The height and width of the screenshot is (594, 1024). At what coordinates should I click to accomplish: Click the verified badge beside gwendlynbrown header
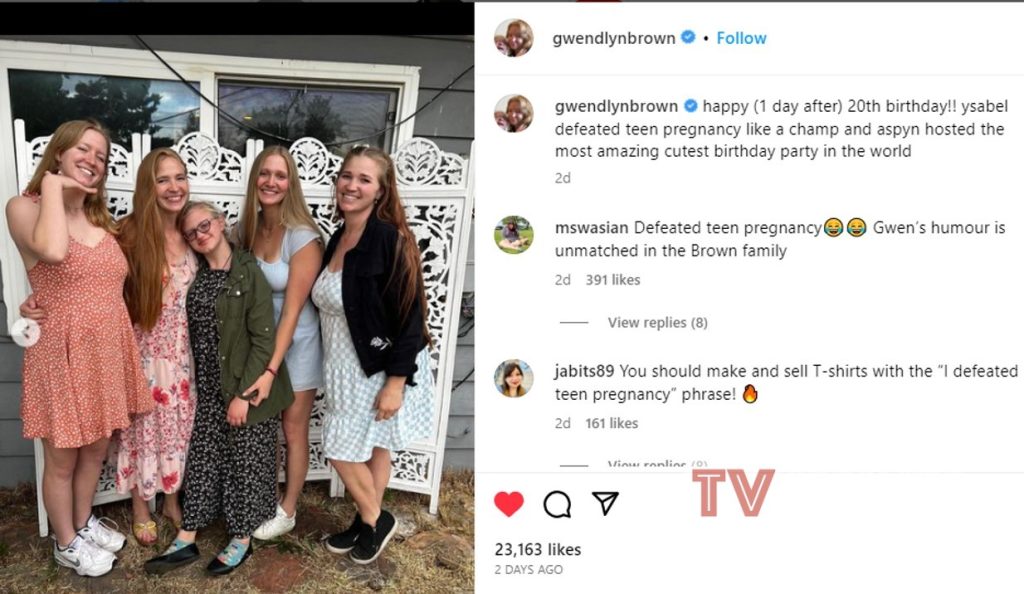pos(688,37)
